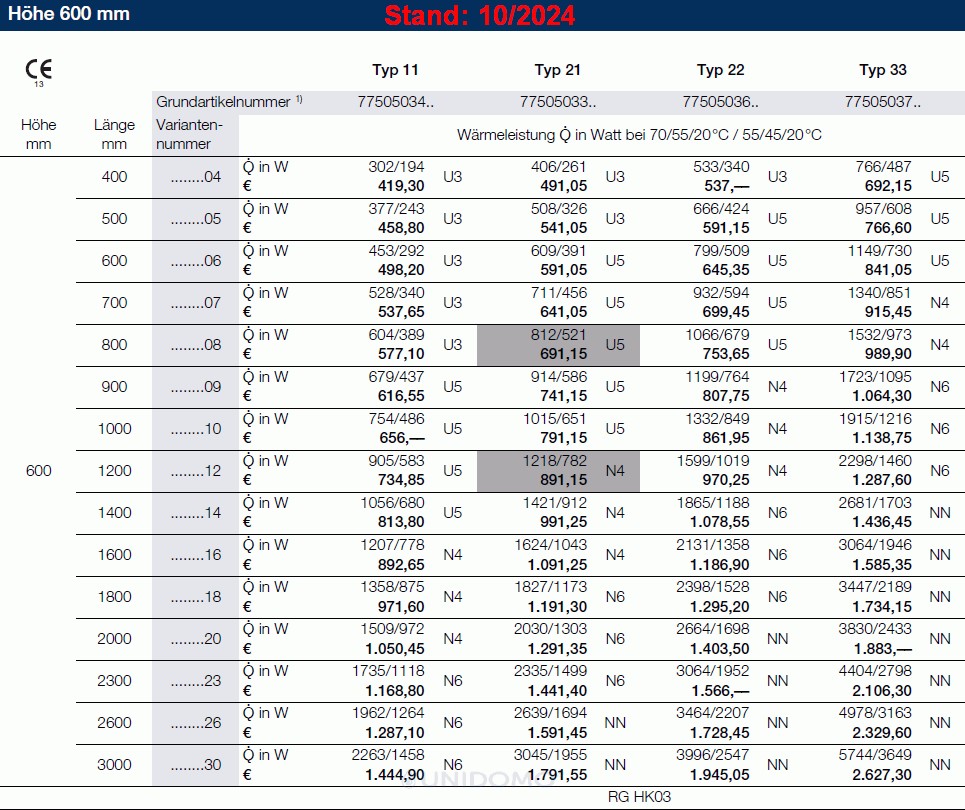Click the price 2.627,30 in Typ 33
This screenshot has width=965, height=810.
click(882, 774)
